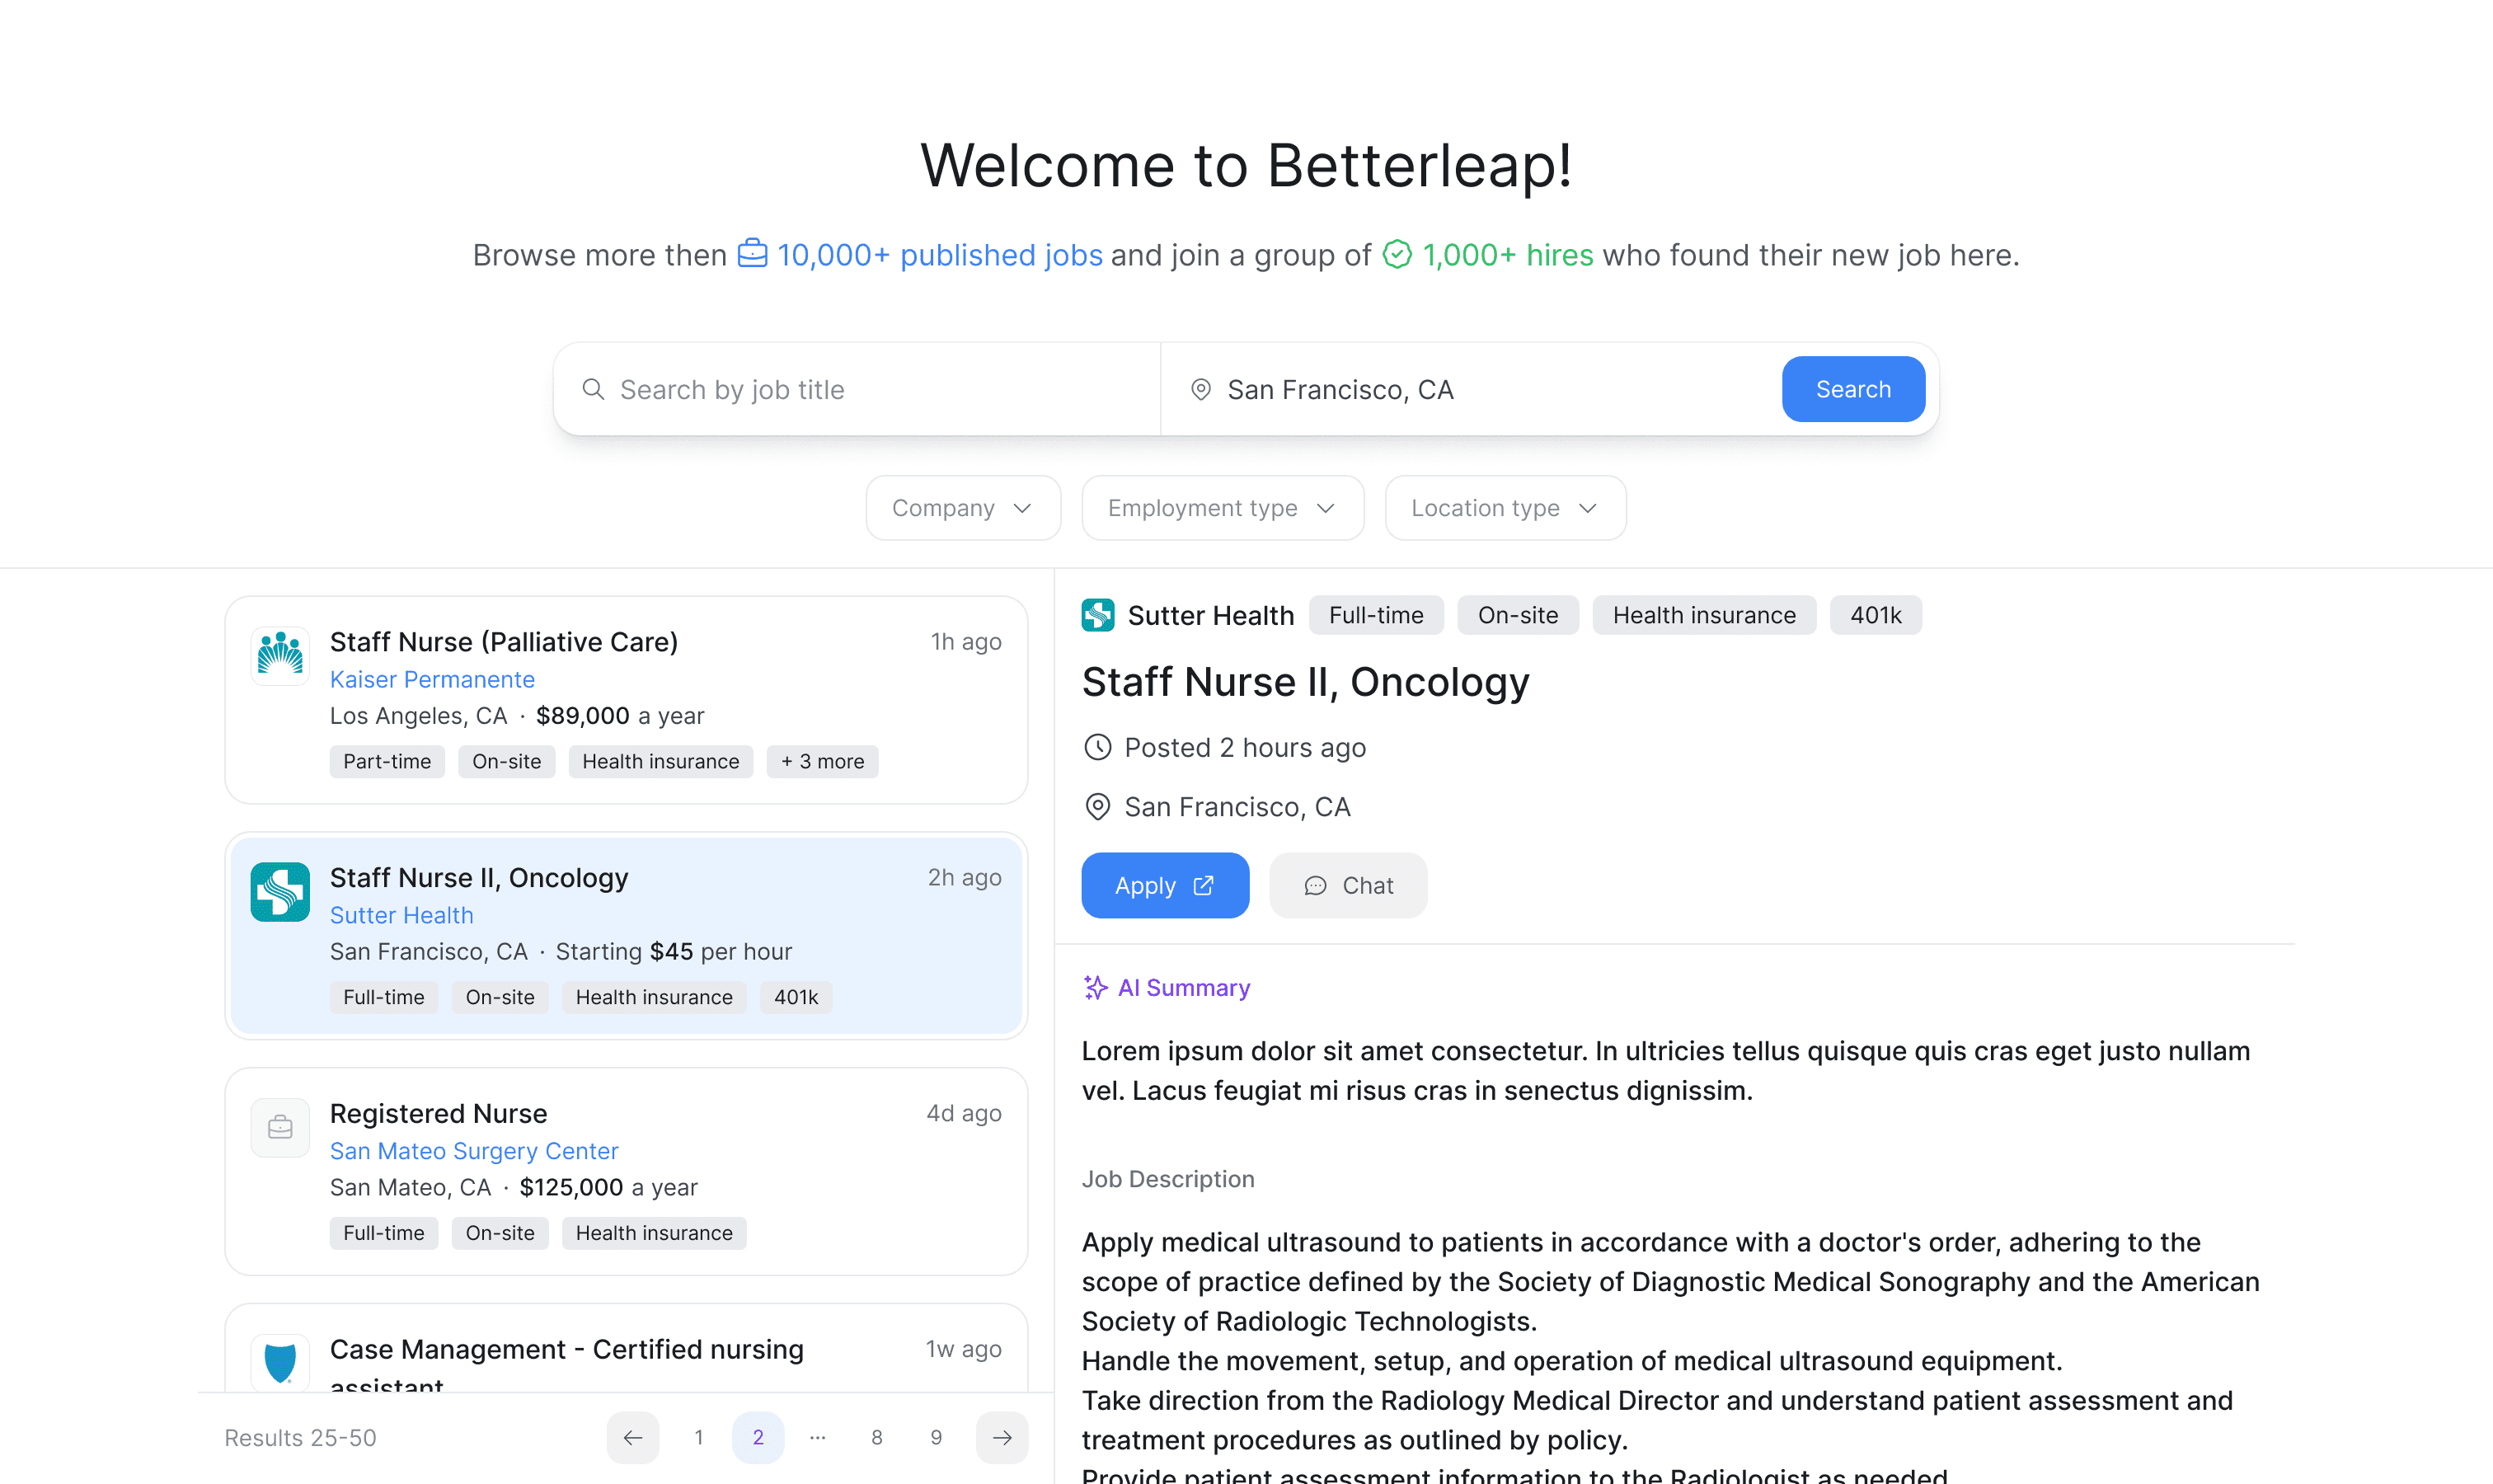Screen dimensions: 2493x1484
Task: Start a Chat about this job
Action: click(x=1348, y=886)
